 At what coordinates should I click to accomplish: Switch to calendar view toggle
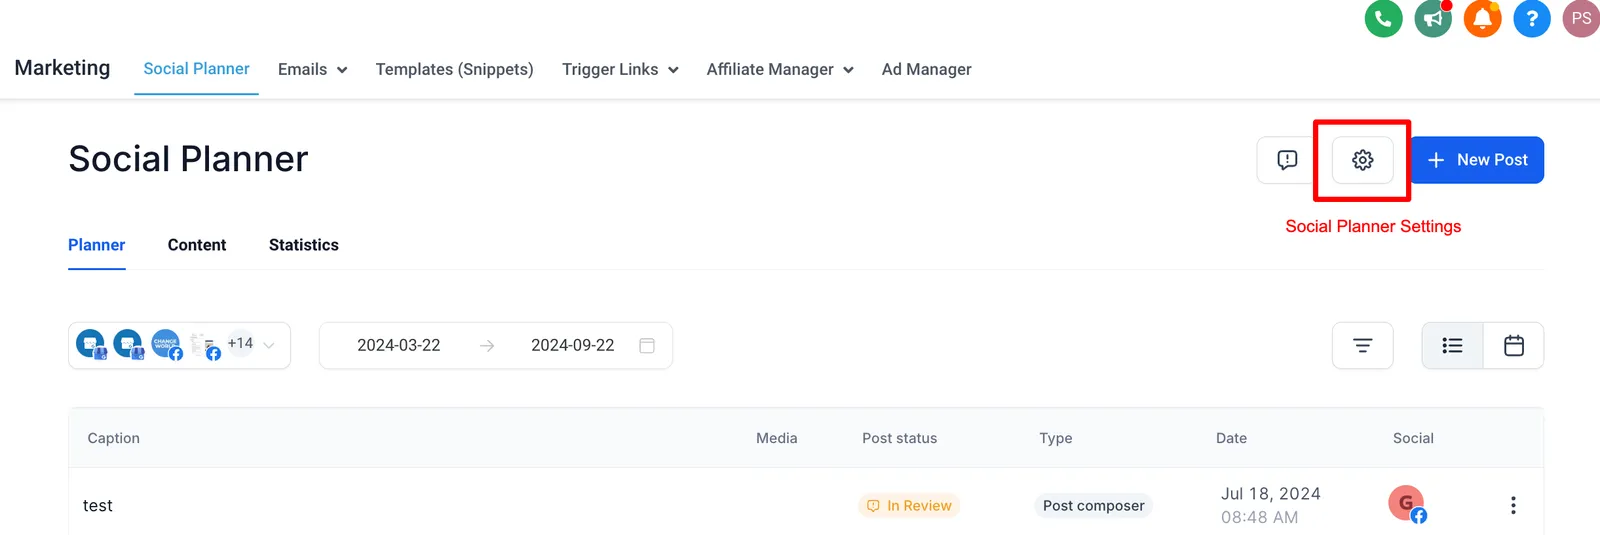(x=1514, y=345)
